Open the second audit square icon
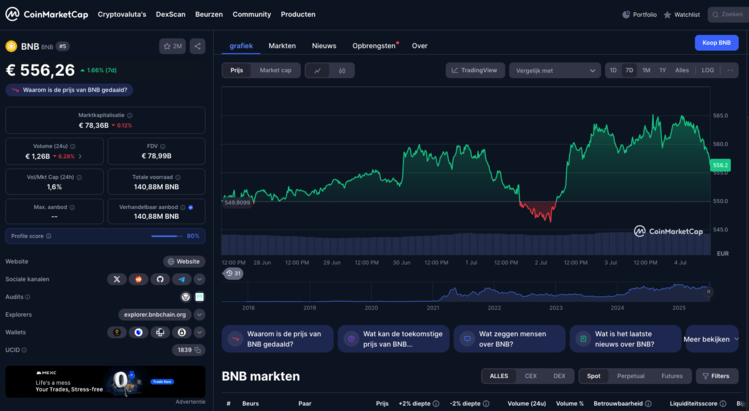This screenshot has width=749, height=411. click(x=200, y=297)
